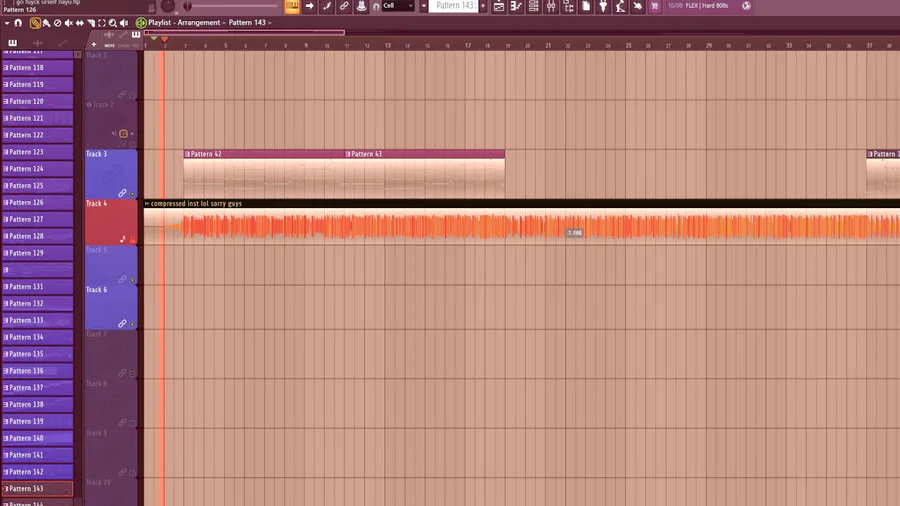Adjust the top horizontal pitch slider
Screen dimensions: 900x506
click(x=231, y=6)
